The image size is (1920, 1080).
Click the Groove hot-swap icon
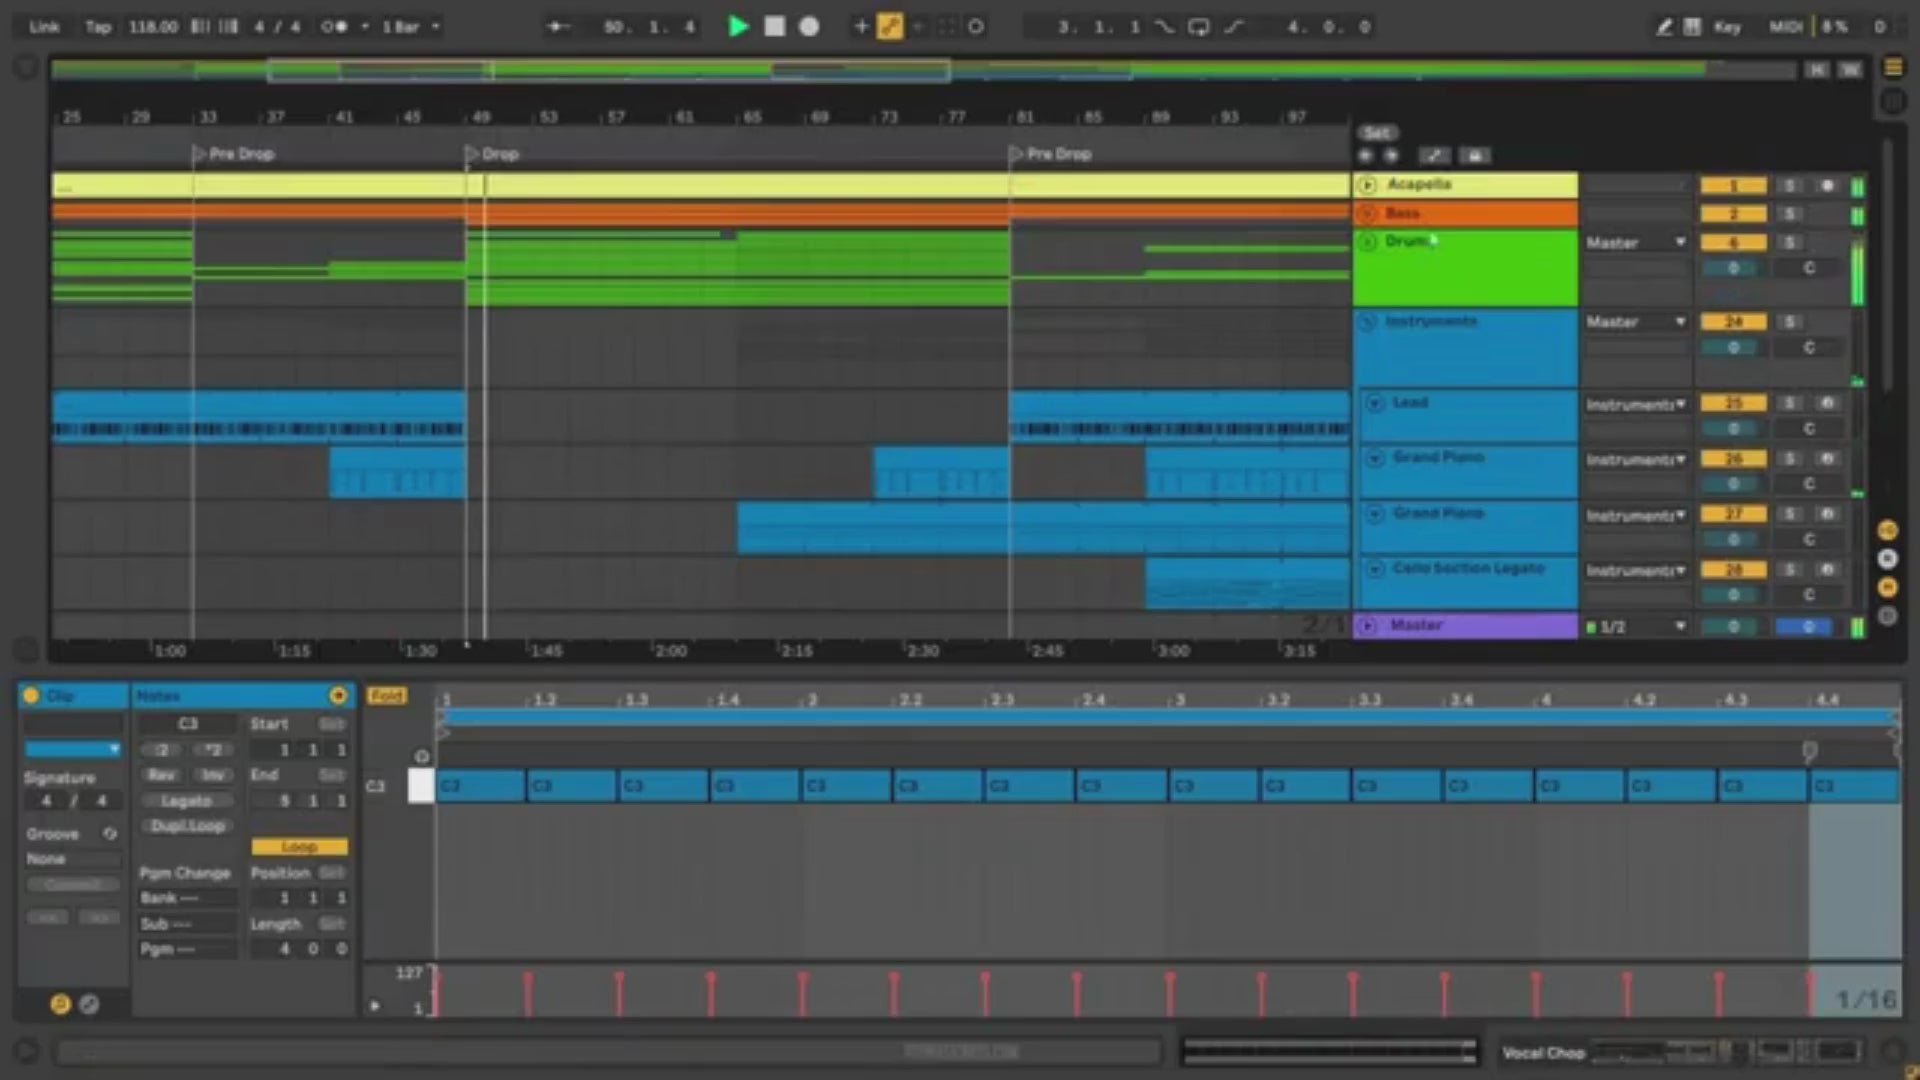pos(109,833)
